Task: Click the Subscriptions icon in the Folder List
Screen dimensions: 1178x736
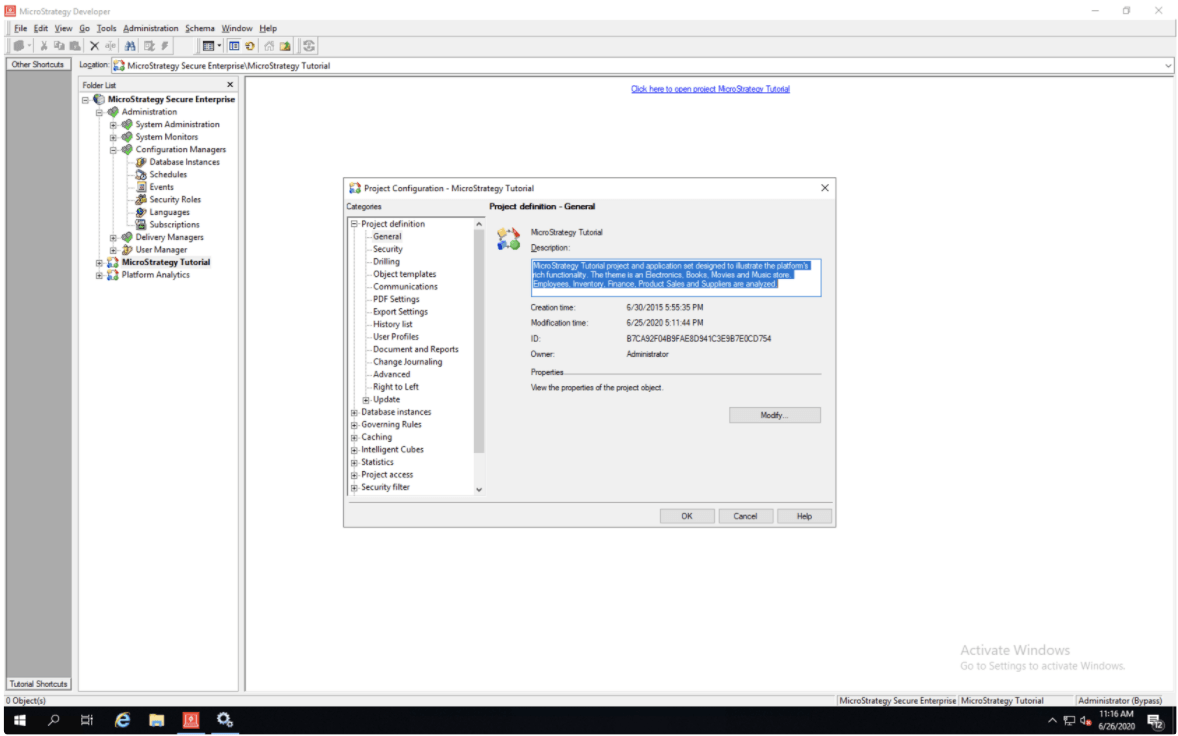Action: tap(141, 225)
